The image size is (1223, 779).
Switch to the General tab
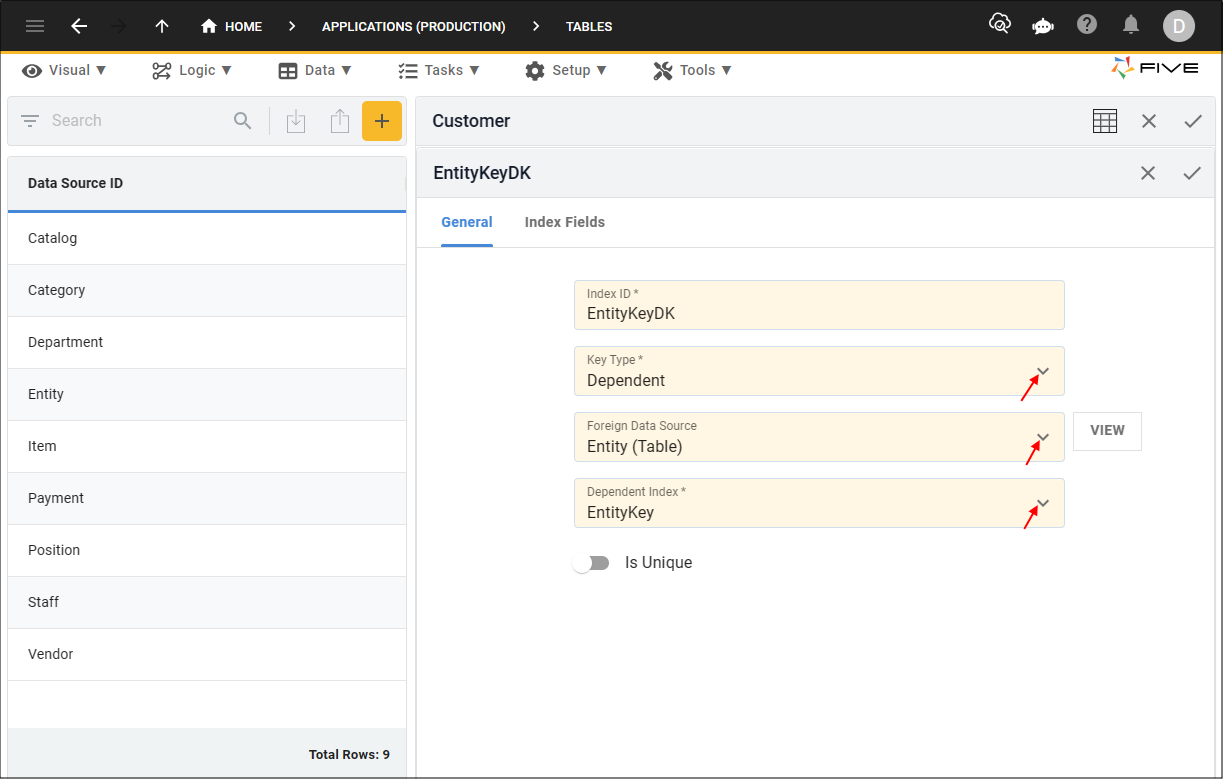coord(467,222)
